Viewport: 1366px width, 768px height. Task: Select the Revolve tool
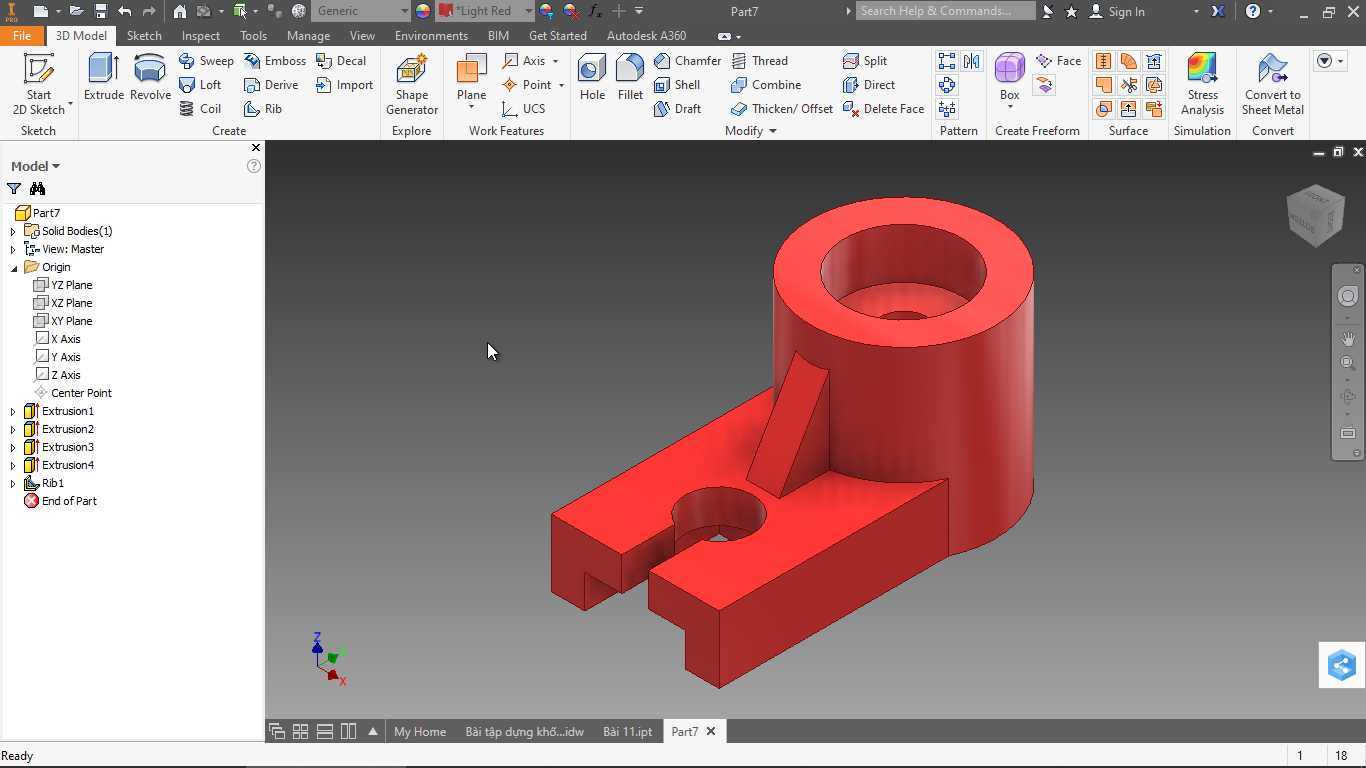tap(150, 78)
